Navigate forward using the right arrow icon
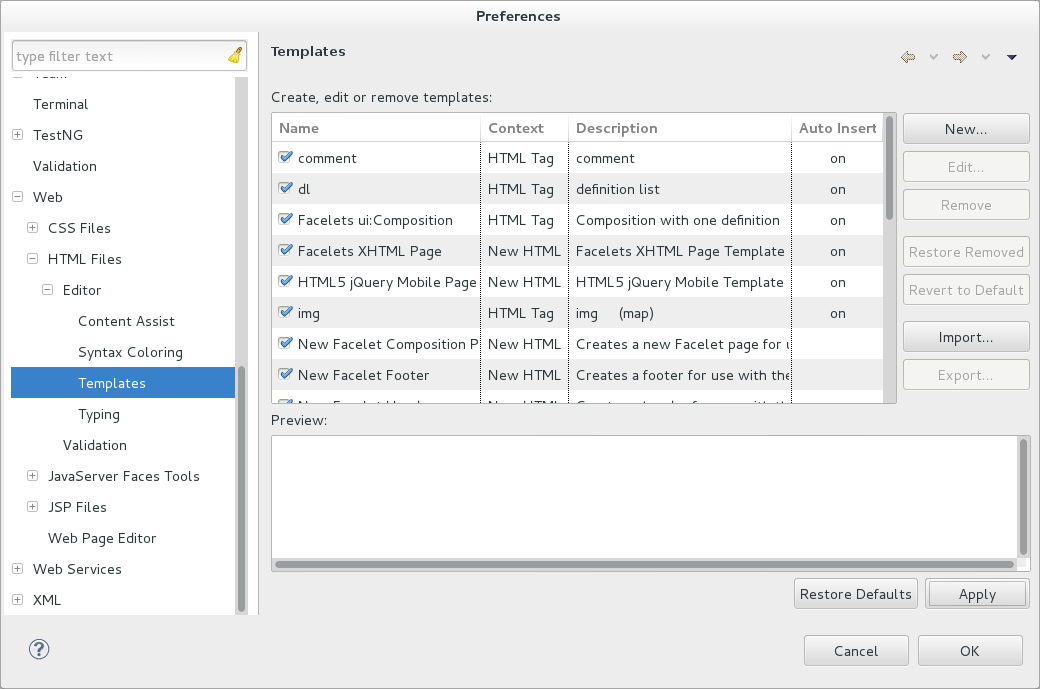The image size is (1040, 689). (957, 57)
